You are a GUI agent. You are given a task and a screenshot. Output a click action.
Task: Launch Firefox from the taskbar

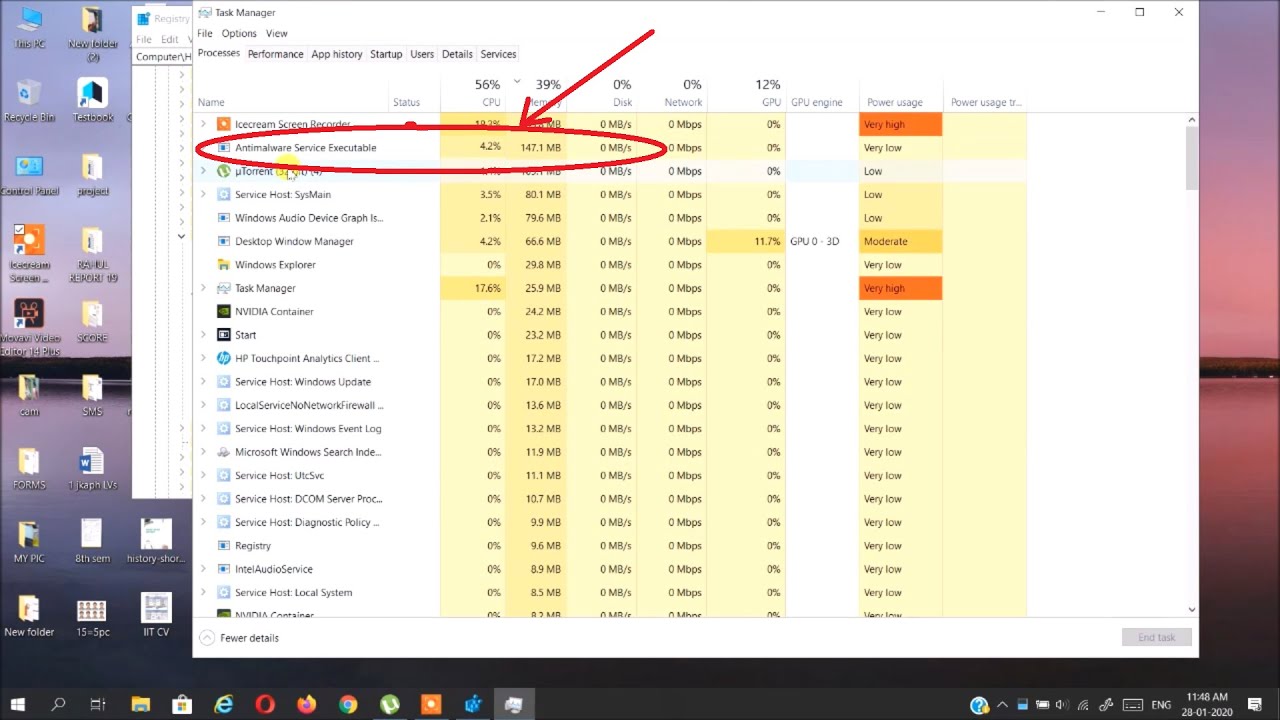(307, 705)
